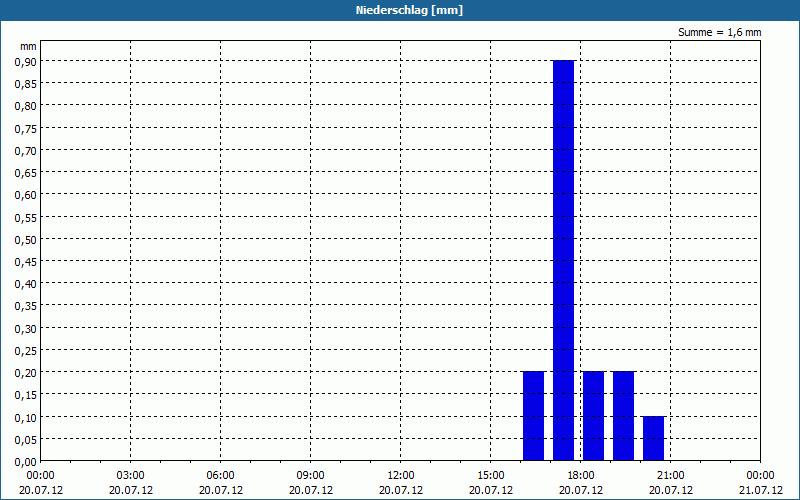The height and width of the screenshot is (500, 800).
Task: Select the y-axis value "0,85"
Action: click(x=26, y=84)
